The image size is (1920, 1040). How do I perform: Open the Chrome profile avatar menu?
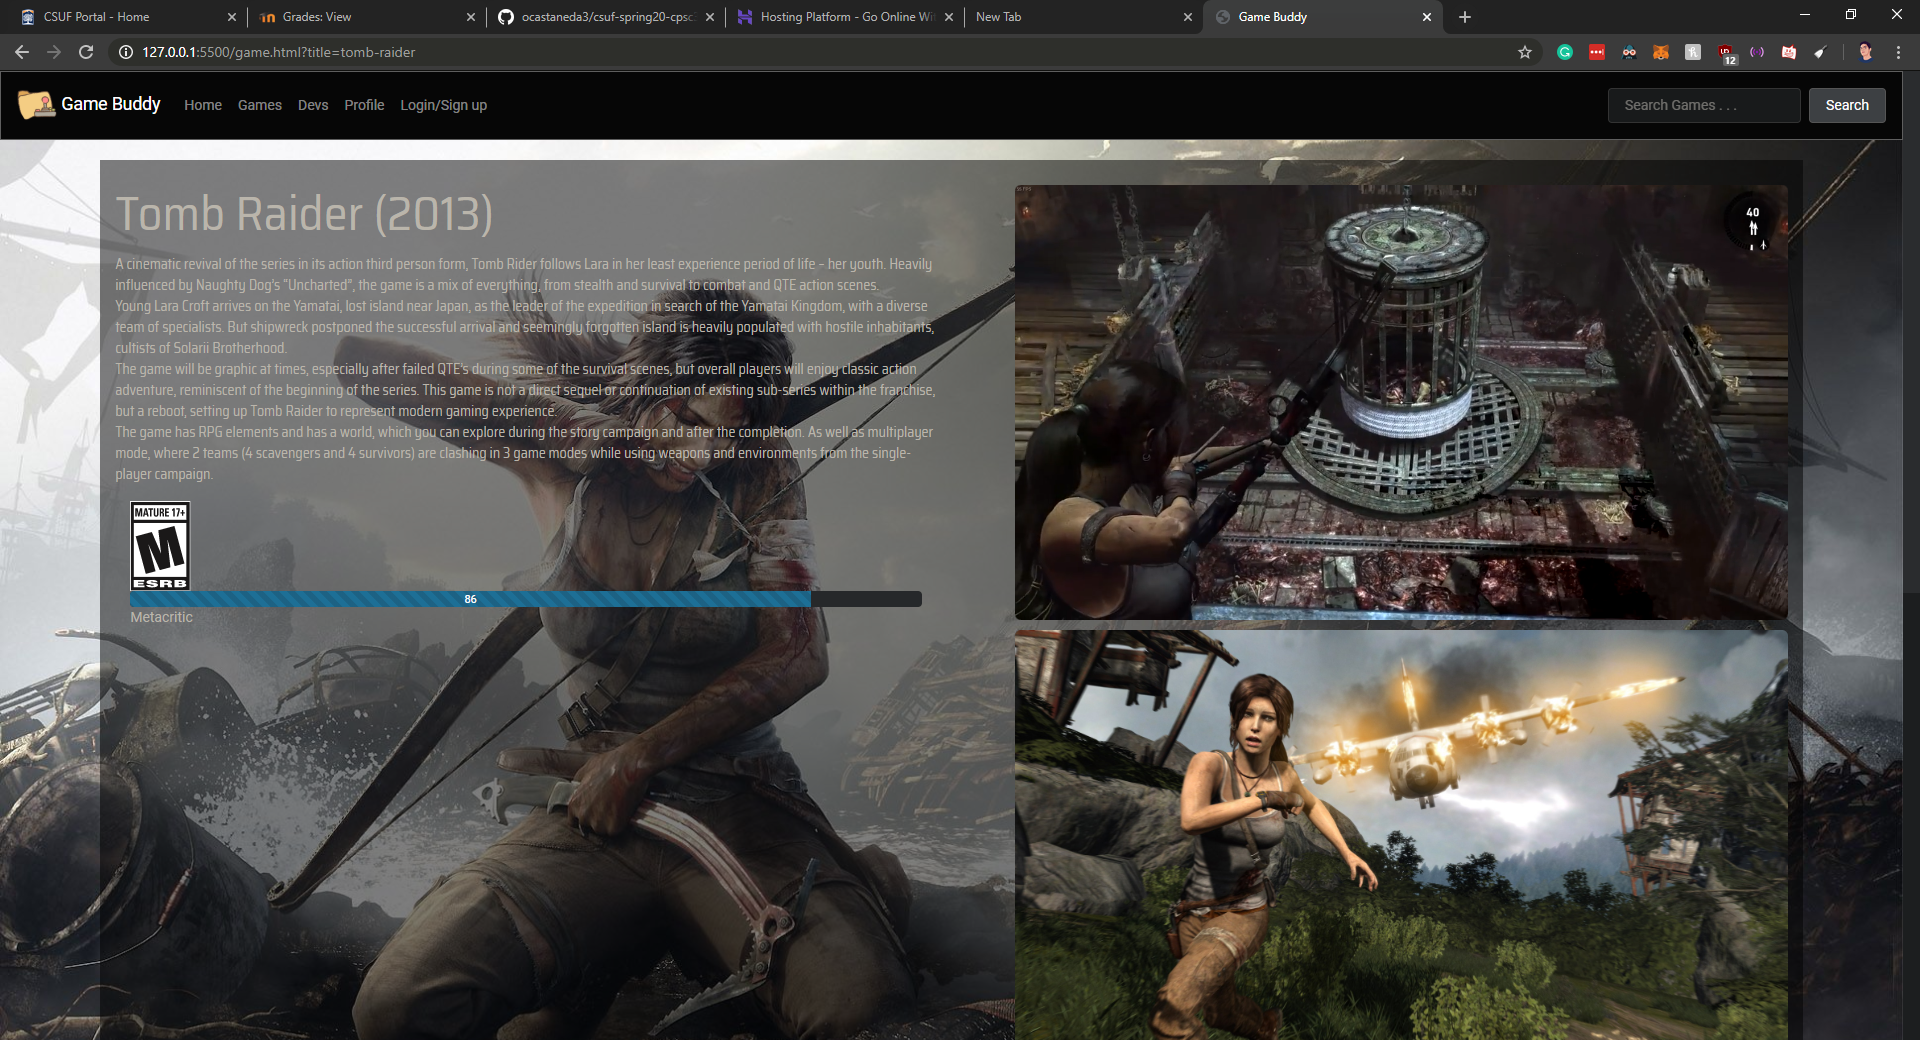(1865, 52)
